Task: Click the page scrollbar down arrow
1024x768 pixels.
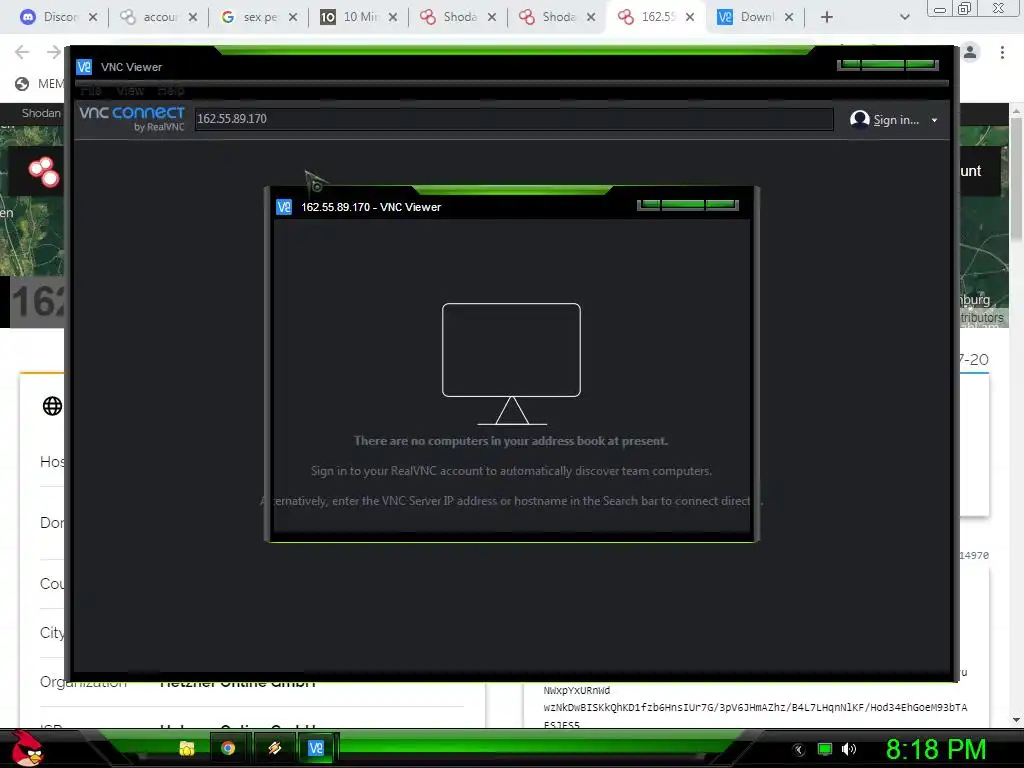Action: click(1016, 720)
